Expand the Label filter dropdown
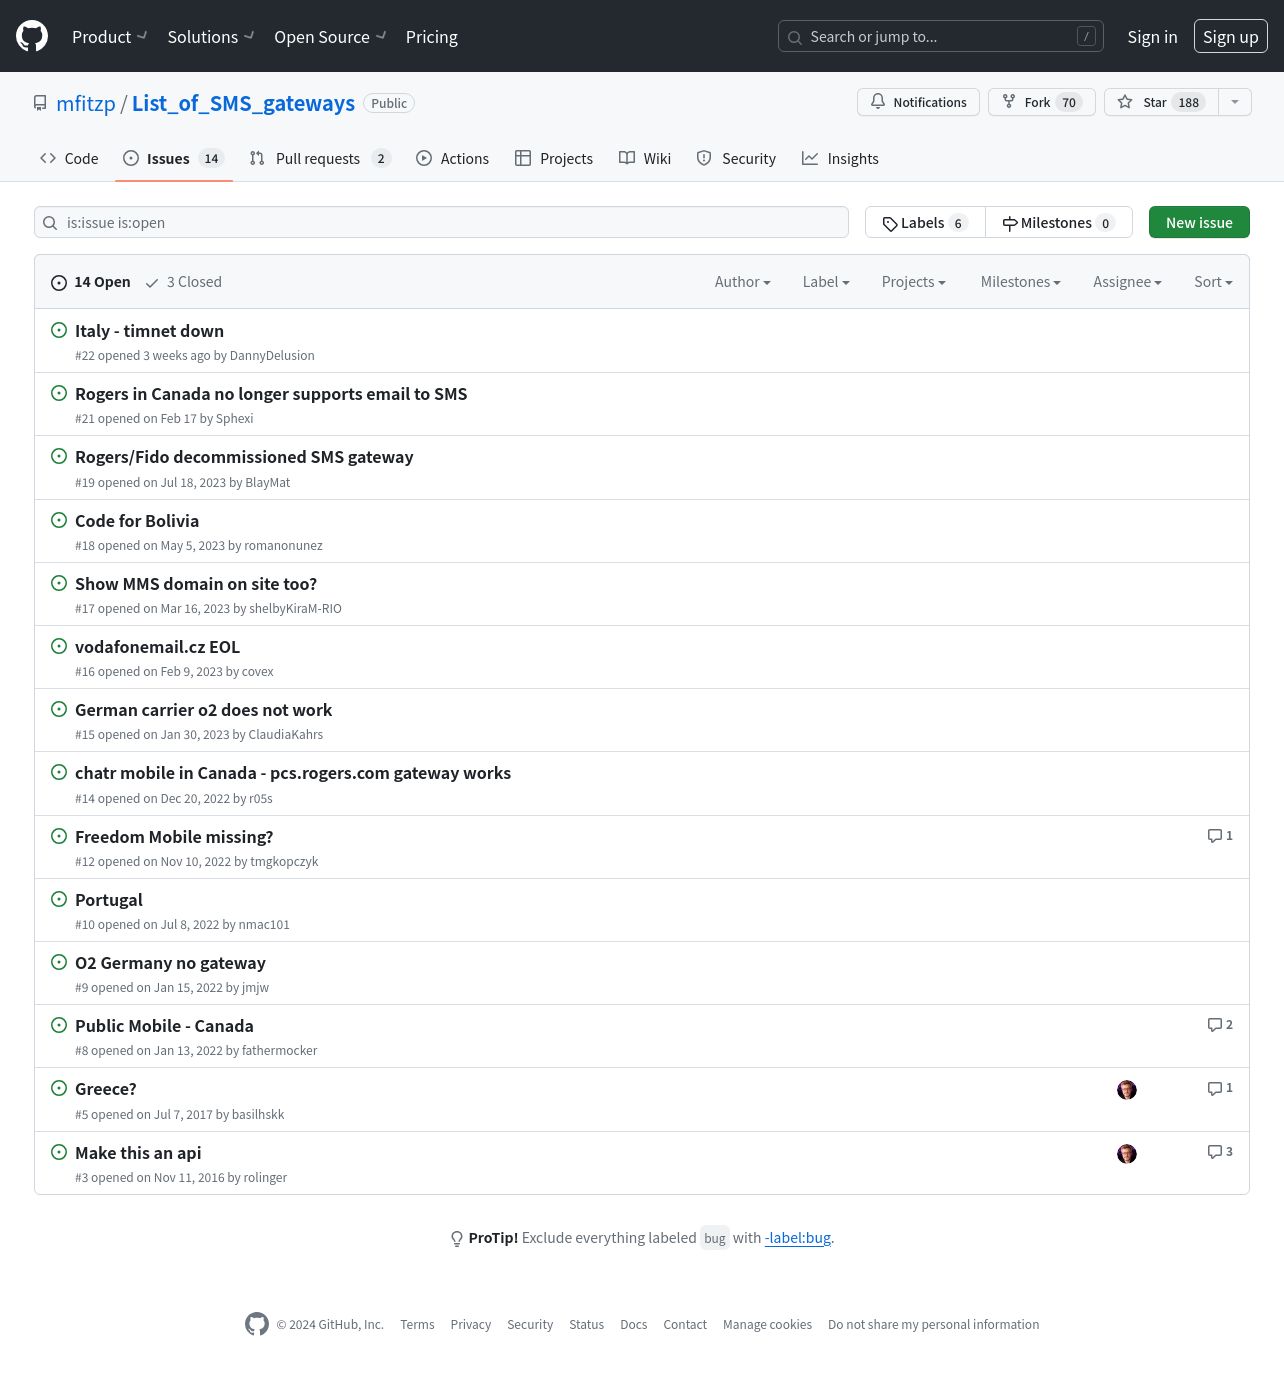1284x1375 pixels. pos(826,282)
